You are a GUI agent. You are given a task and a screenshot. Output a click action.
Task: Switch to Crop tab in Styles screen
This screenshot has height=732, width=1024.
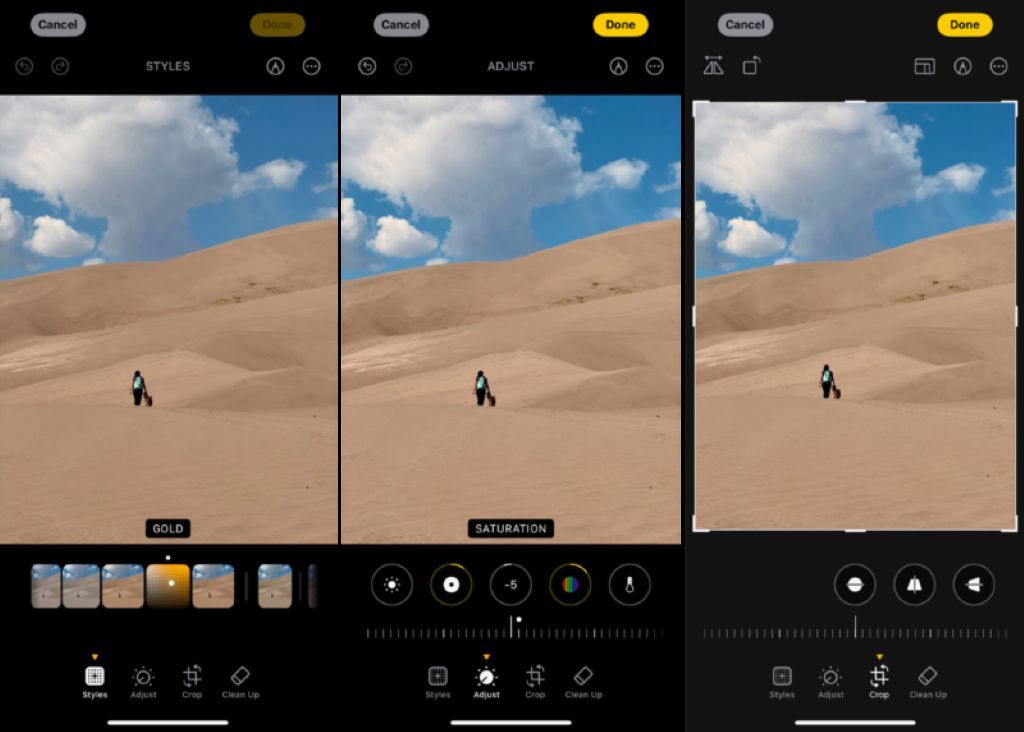coord(192,682)
